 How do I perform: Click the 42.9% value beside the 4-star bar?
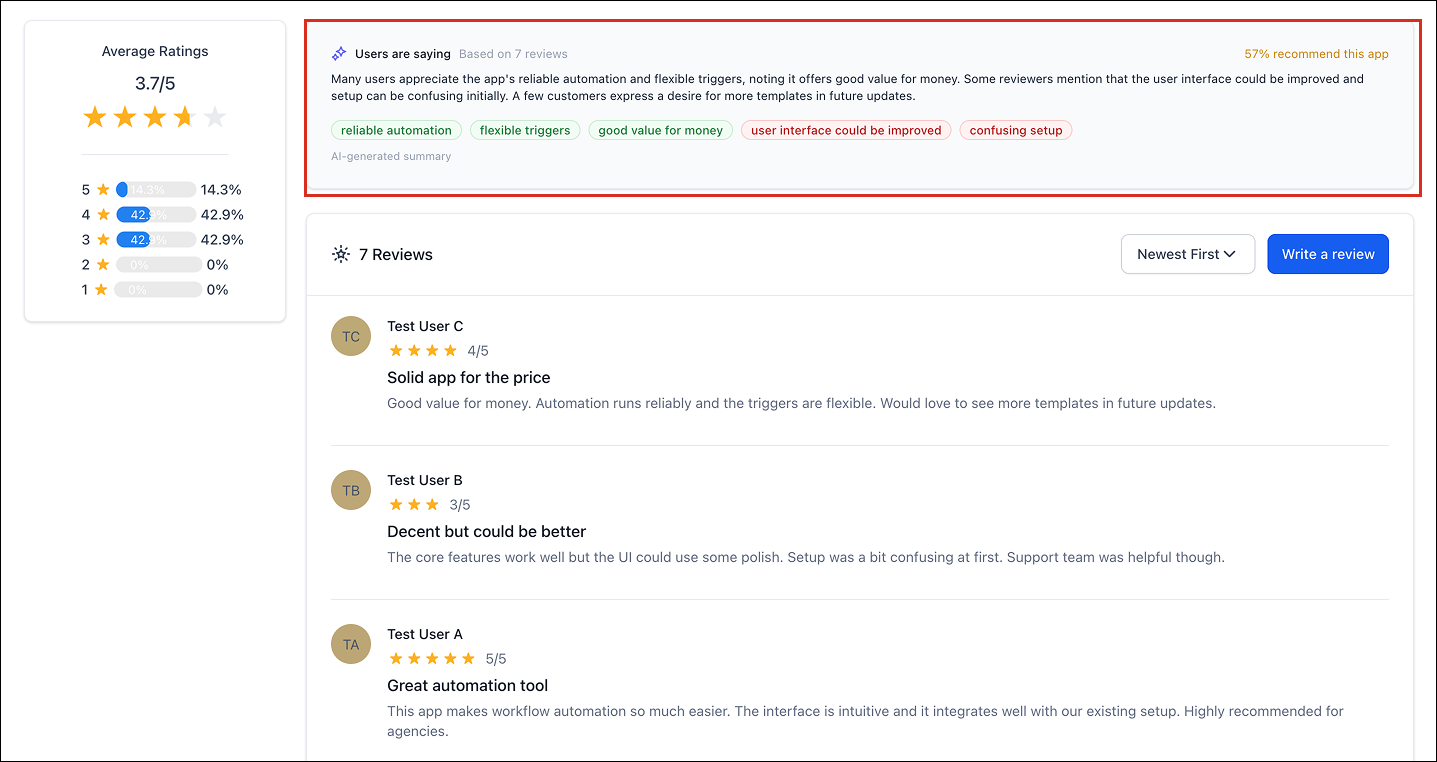[222, 214]
